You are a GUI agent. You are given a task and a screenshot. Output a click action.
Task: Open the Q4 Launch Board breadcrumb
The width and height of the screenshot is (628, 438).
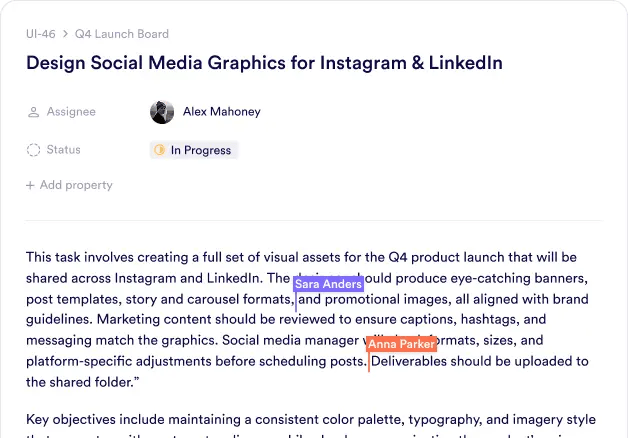[x=122, y=33]
